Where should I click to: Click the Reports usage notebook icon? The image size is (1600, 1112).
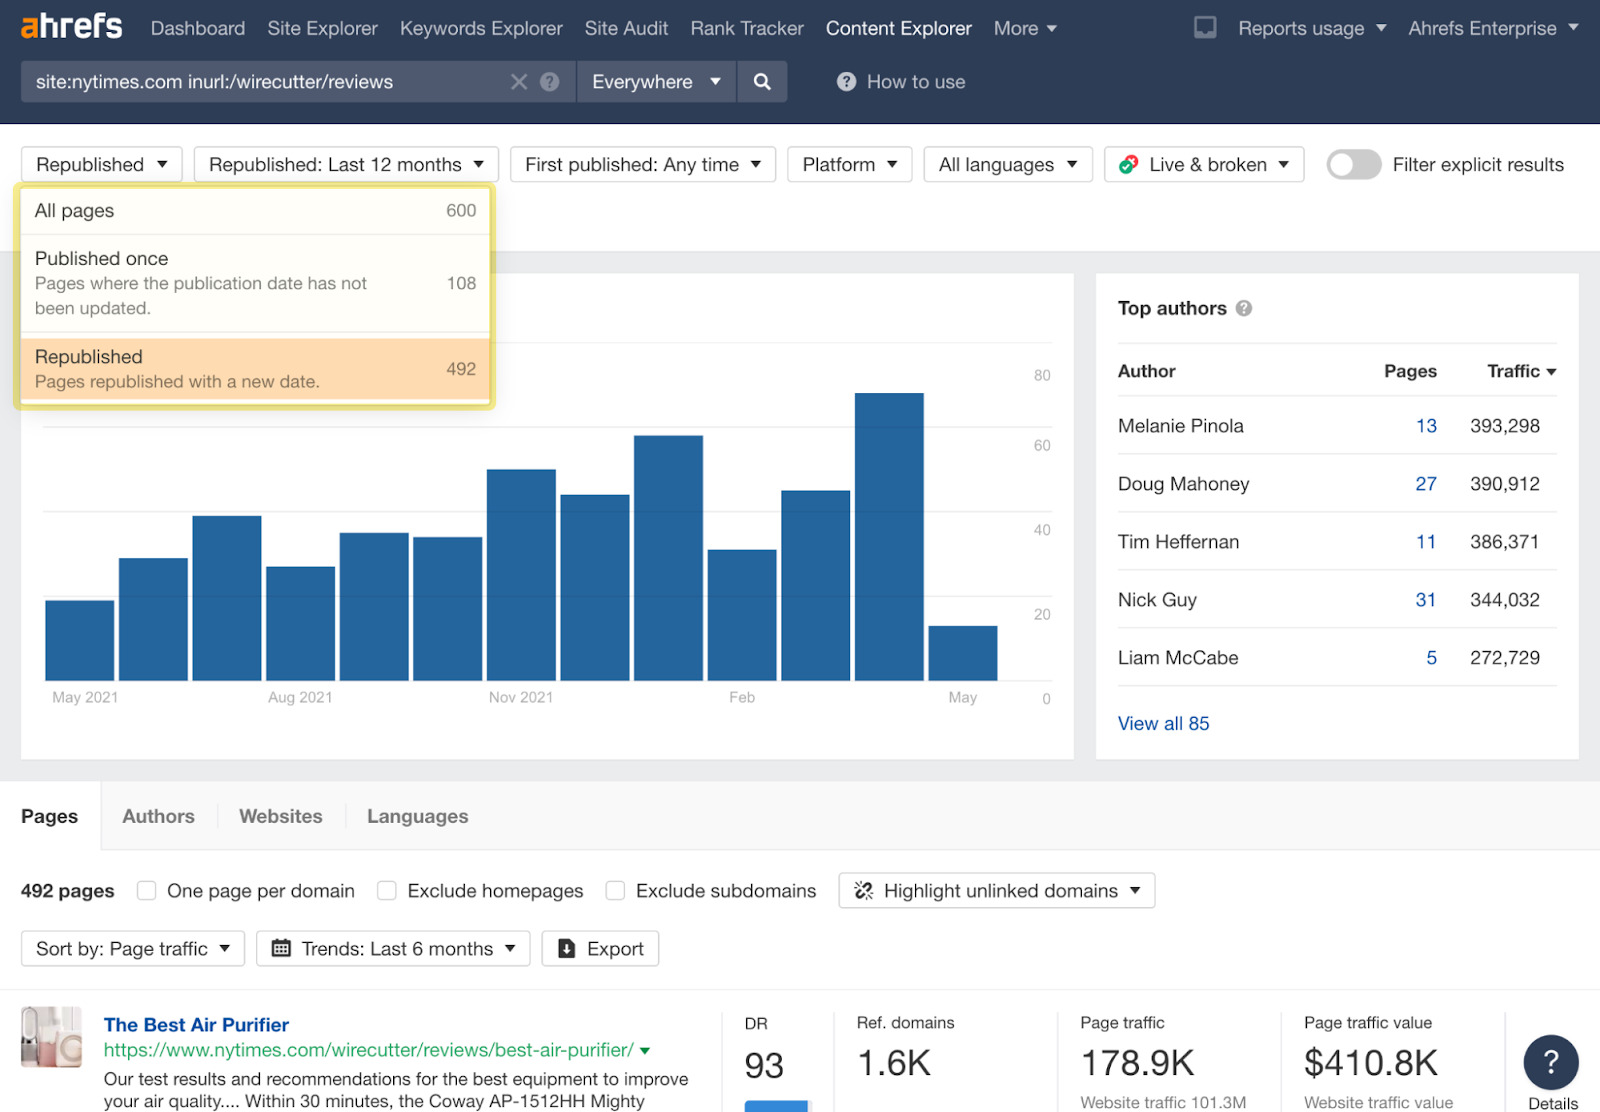pyautogui.click(x=1204, y=28)
